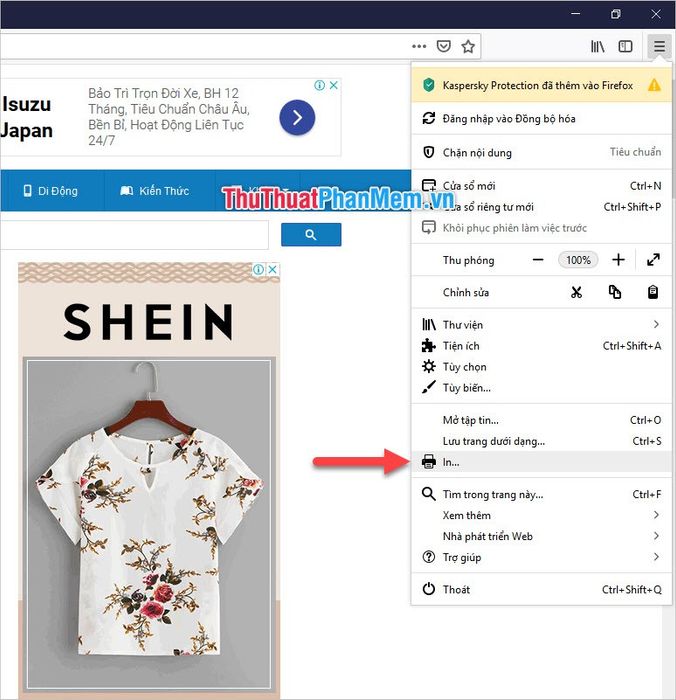Click the paintbrush Tùy biến icon
The height and width of the screenshot is (700, 676).
coord(429,388)
